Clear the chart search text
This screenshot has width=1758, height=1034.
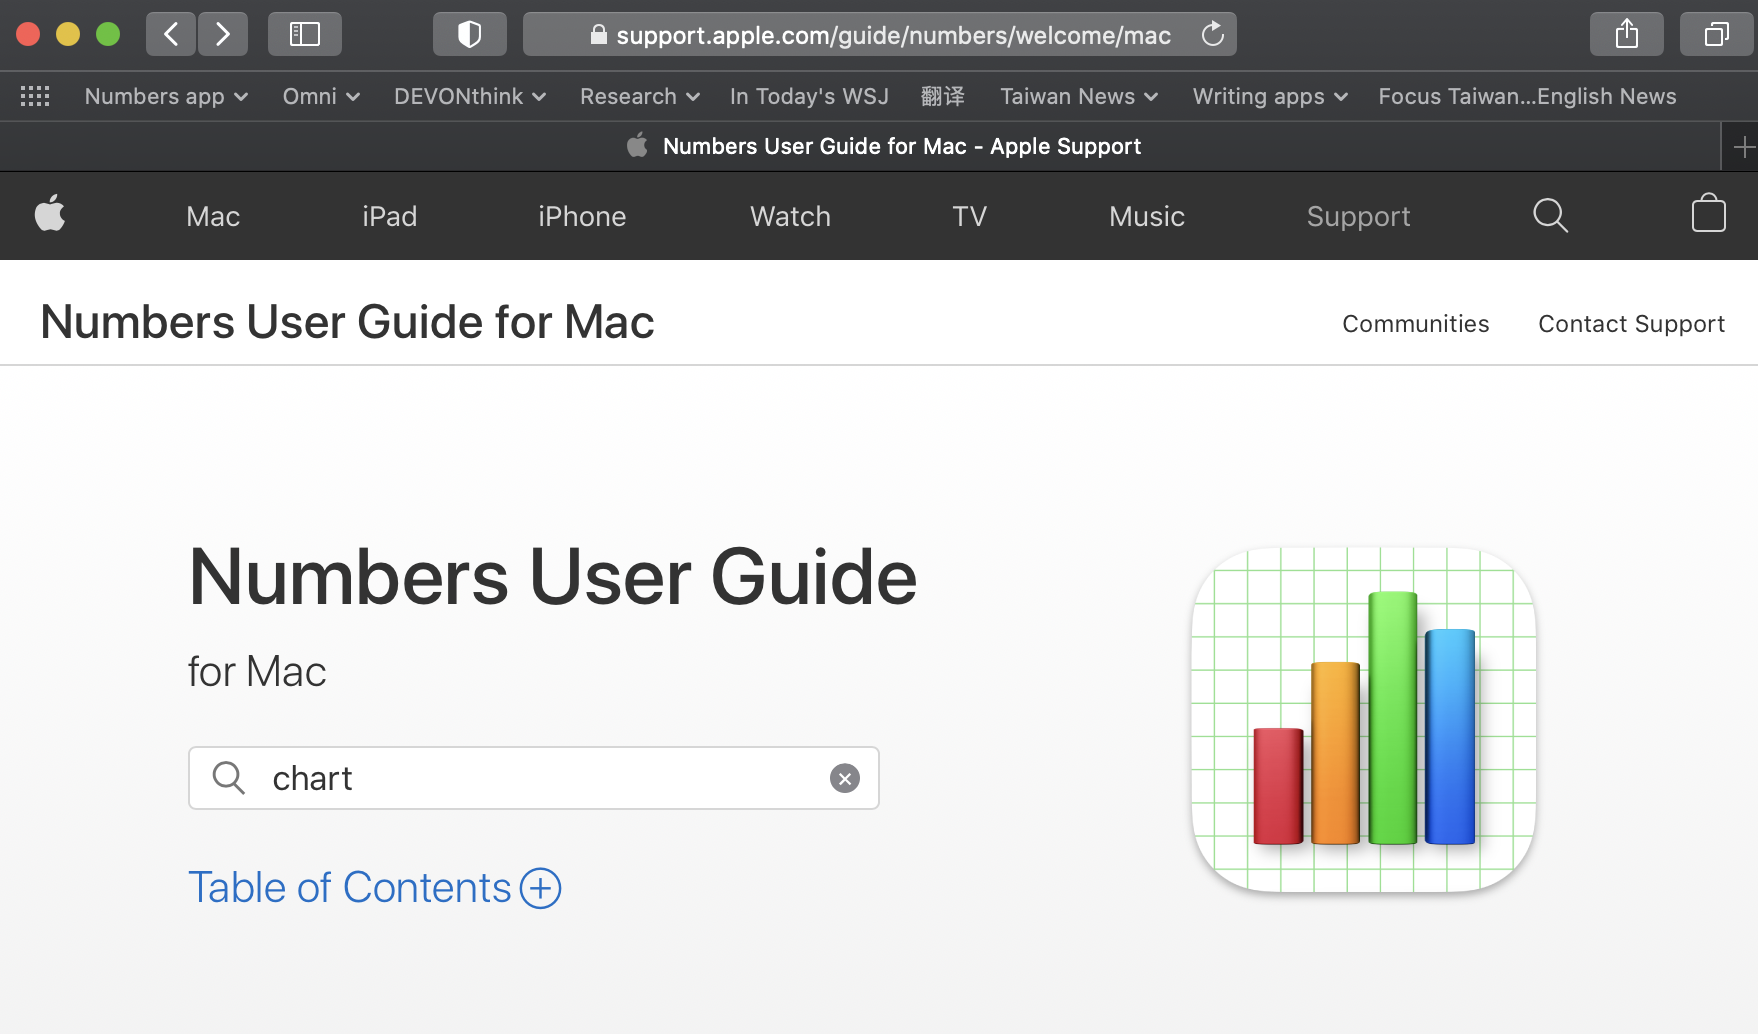[x=845, y=778]
